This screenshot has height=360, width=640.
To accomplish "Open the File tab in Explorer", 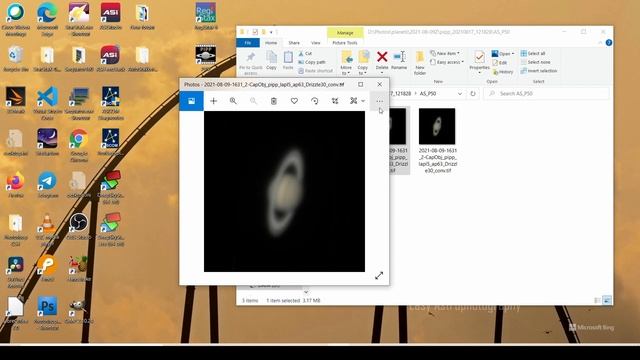I will pyautogui.click(x=248, y=42).
